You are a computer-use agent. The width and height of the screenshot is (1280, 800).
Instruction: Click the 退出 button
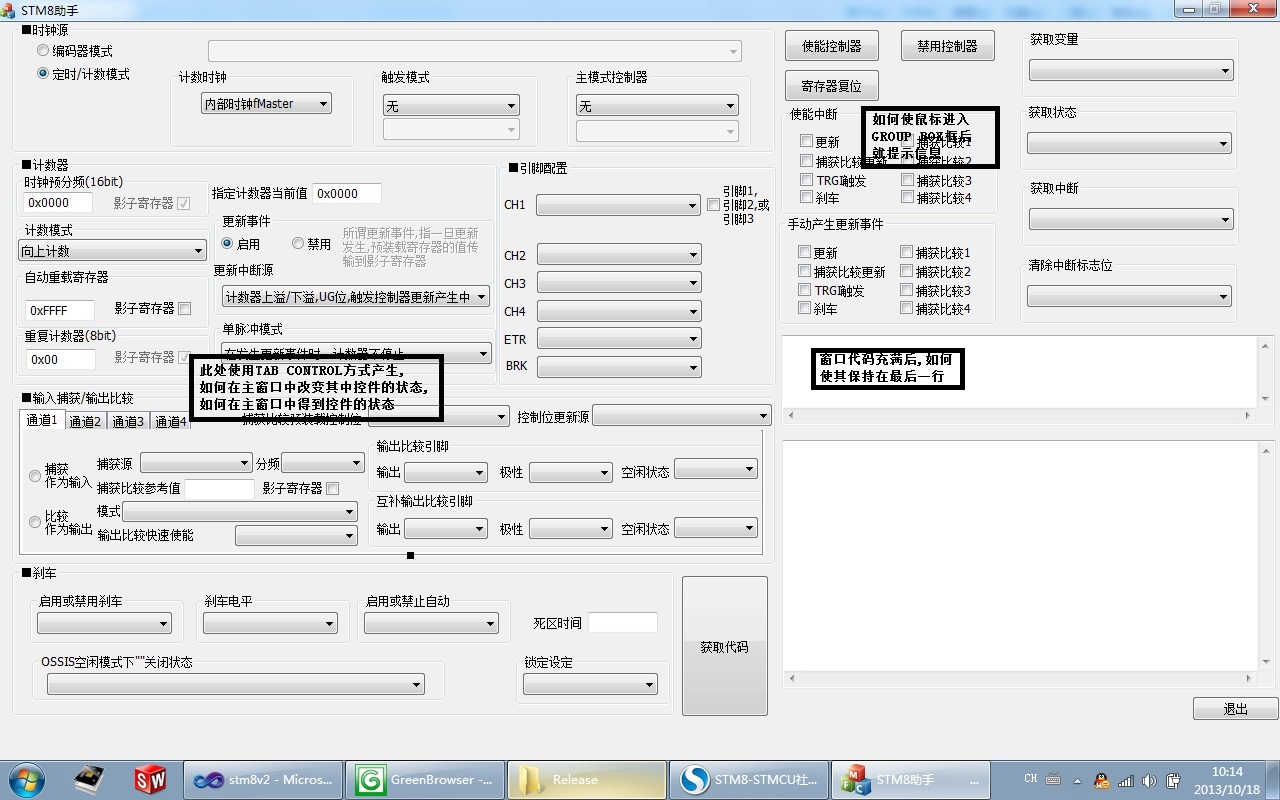pyautogui.click(x=1235, y=708)
